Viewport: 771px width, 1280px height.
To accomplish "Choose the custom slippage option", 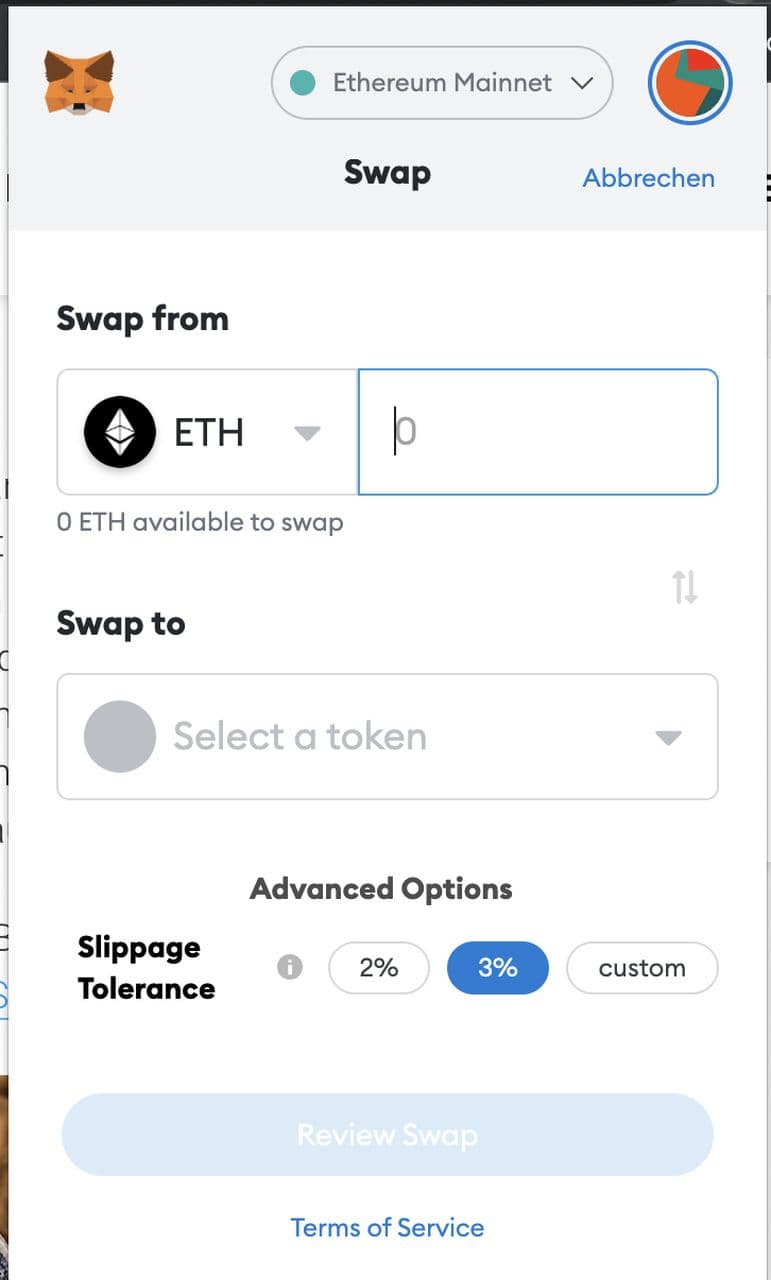I will [x=642, y=968].
